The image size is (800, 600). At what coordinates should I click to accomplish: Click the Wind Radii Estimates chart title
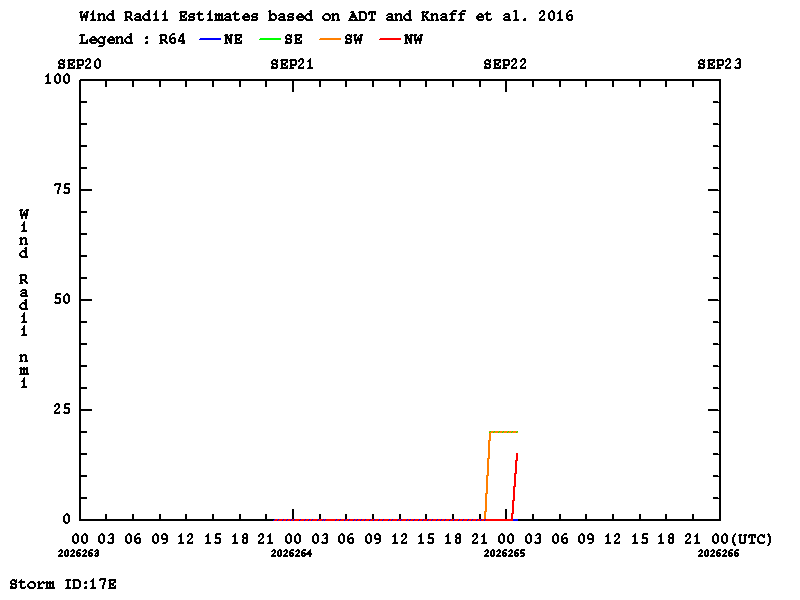click(326, 16)
